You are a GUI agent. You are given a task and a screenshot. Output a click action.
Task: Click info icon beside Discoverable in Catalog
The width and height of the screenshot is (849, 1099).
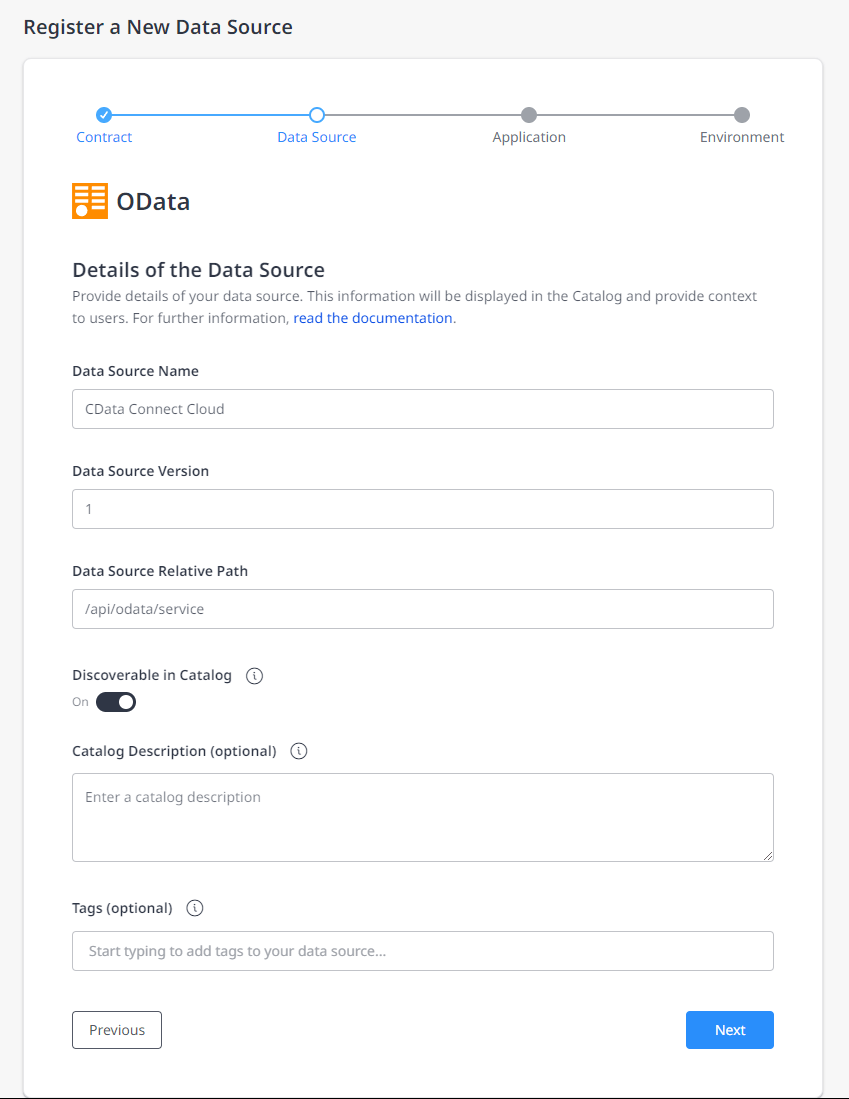pos(254,676)
